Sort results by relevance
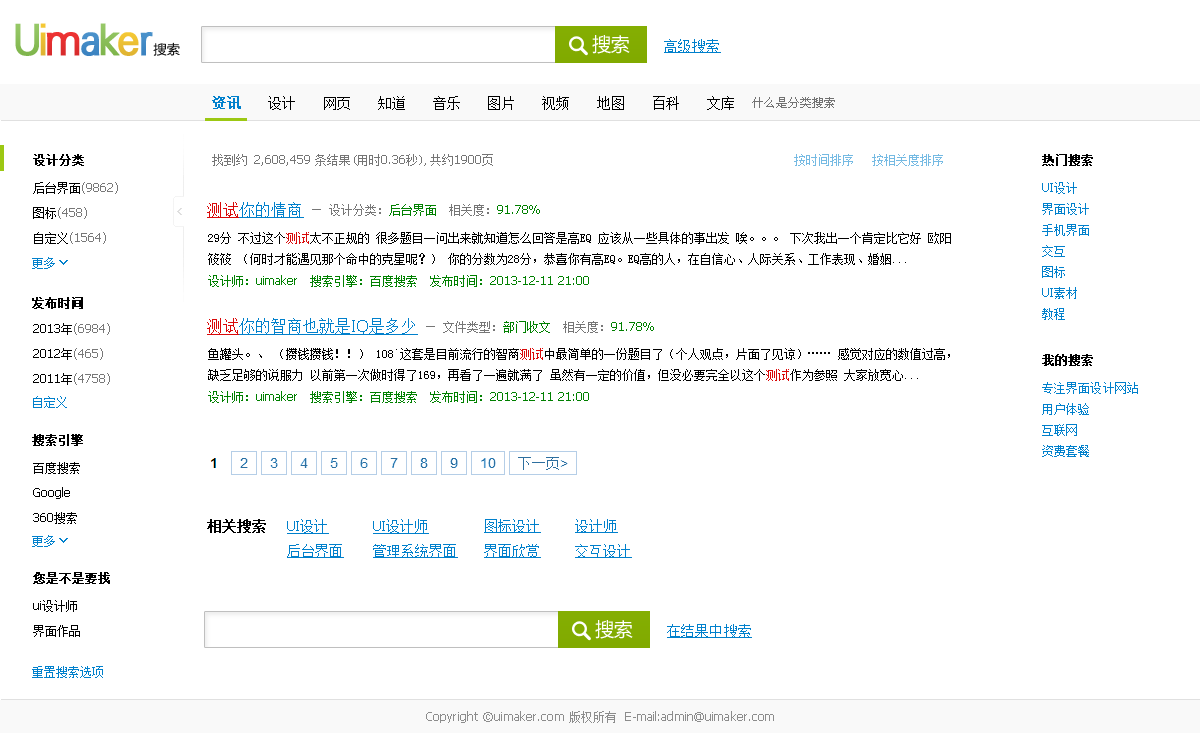 click(907, 160)
